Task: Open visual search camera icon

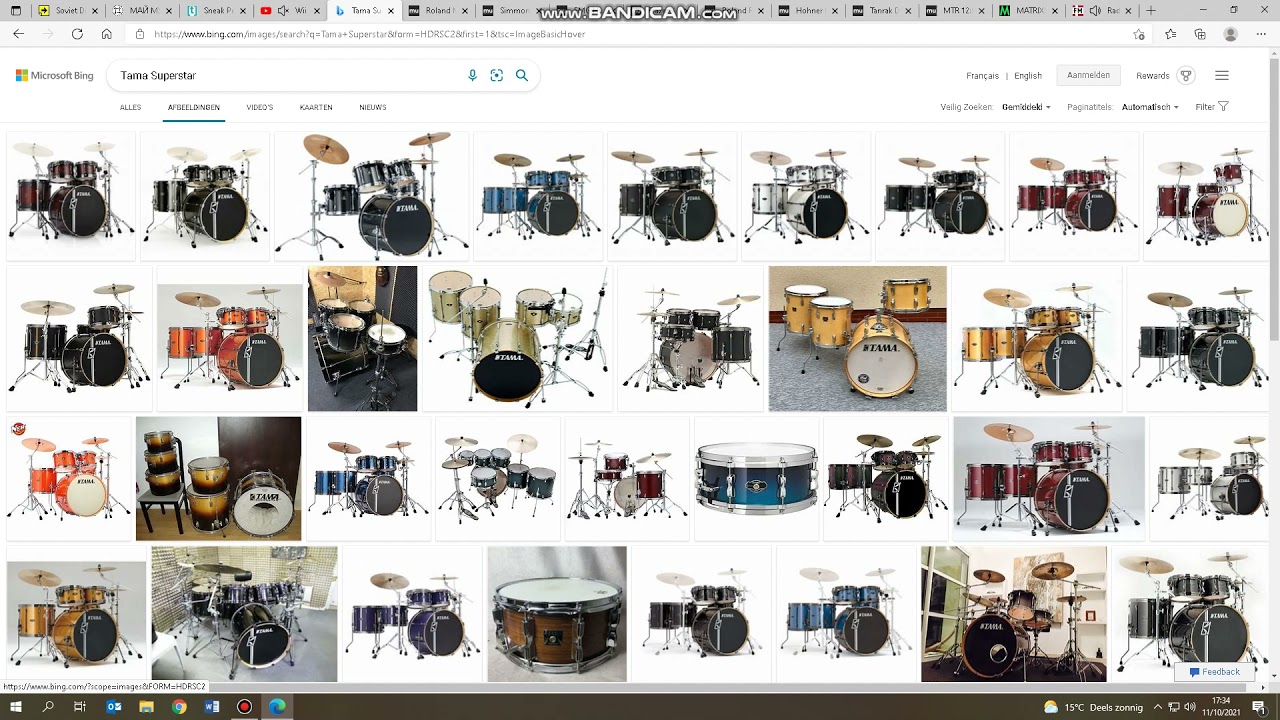Action: pos(496,75)
